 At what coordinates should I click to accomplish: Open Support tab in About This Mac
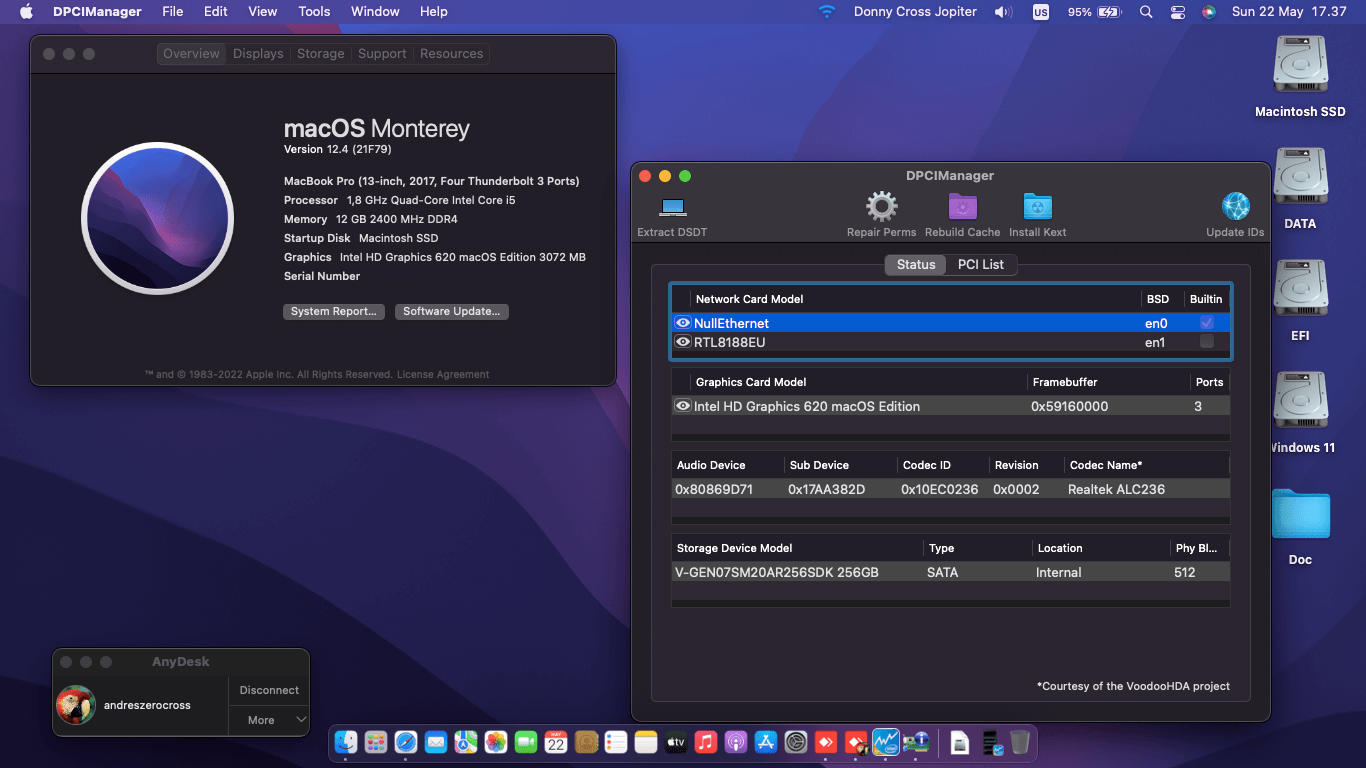382,54
